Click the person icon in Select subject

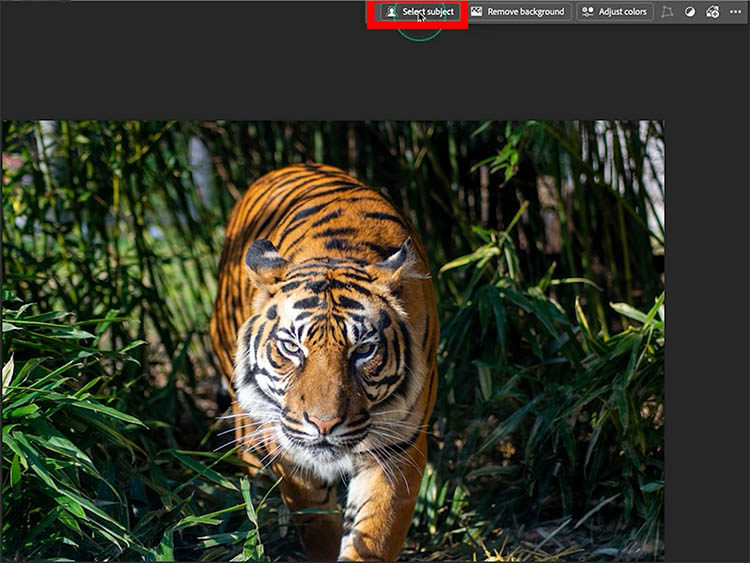[x=392, y=12]
